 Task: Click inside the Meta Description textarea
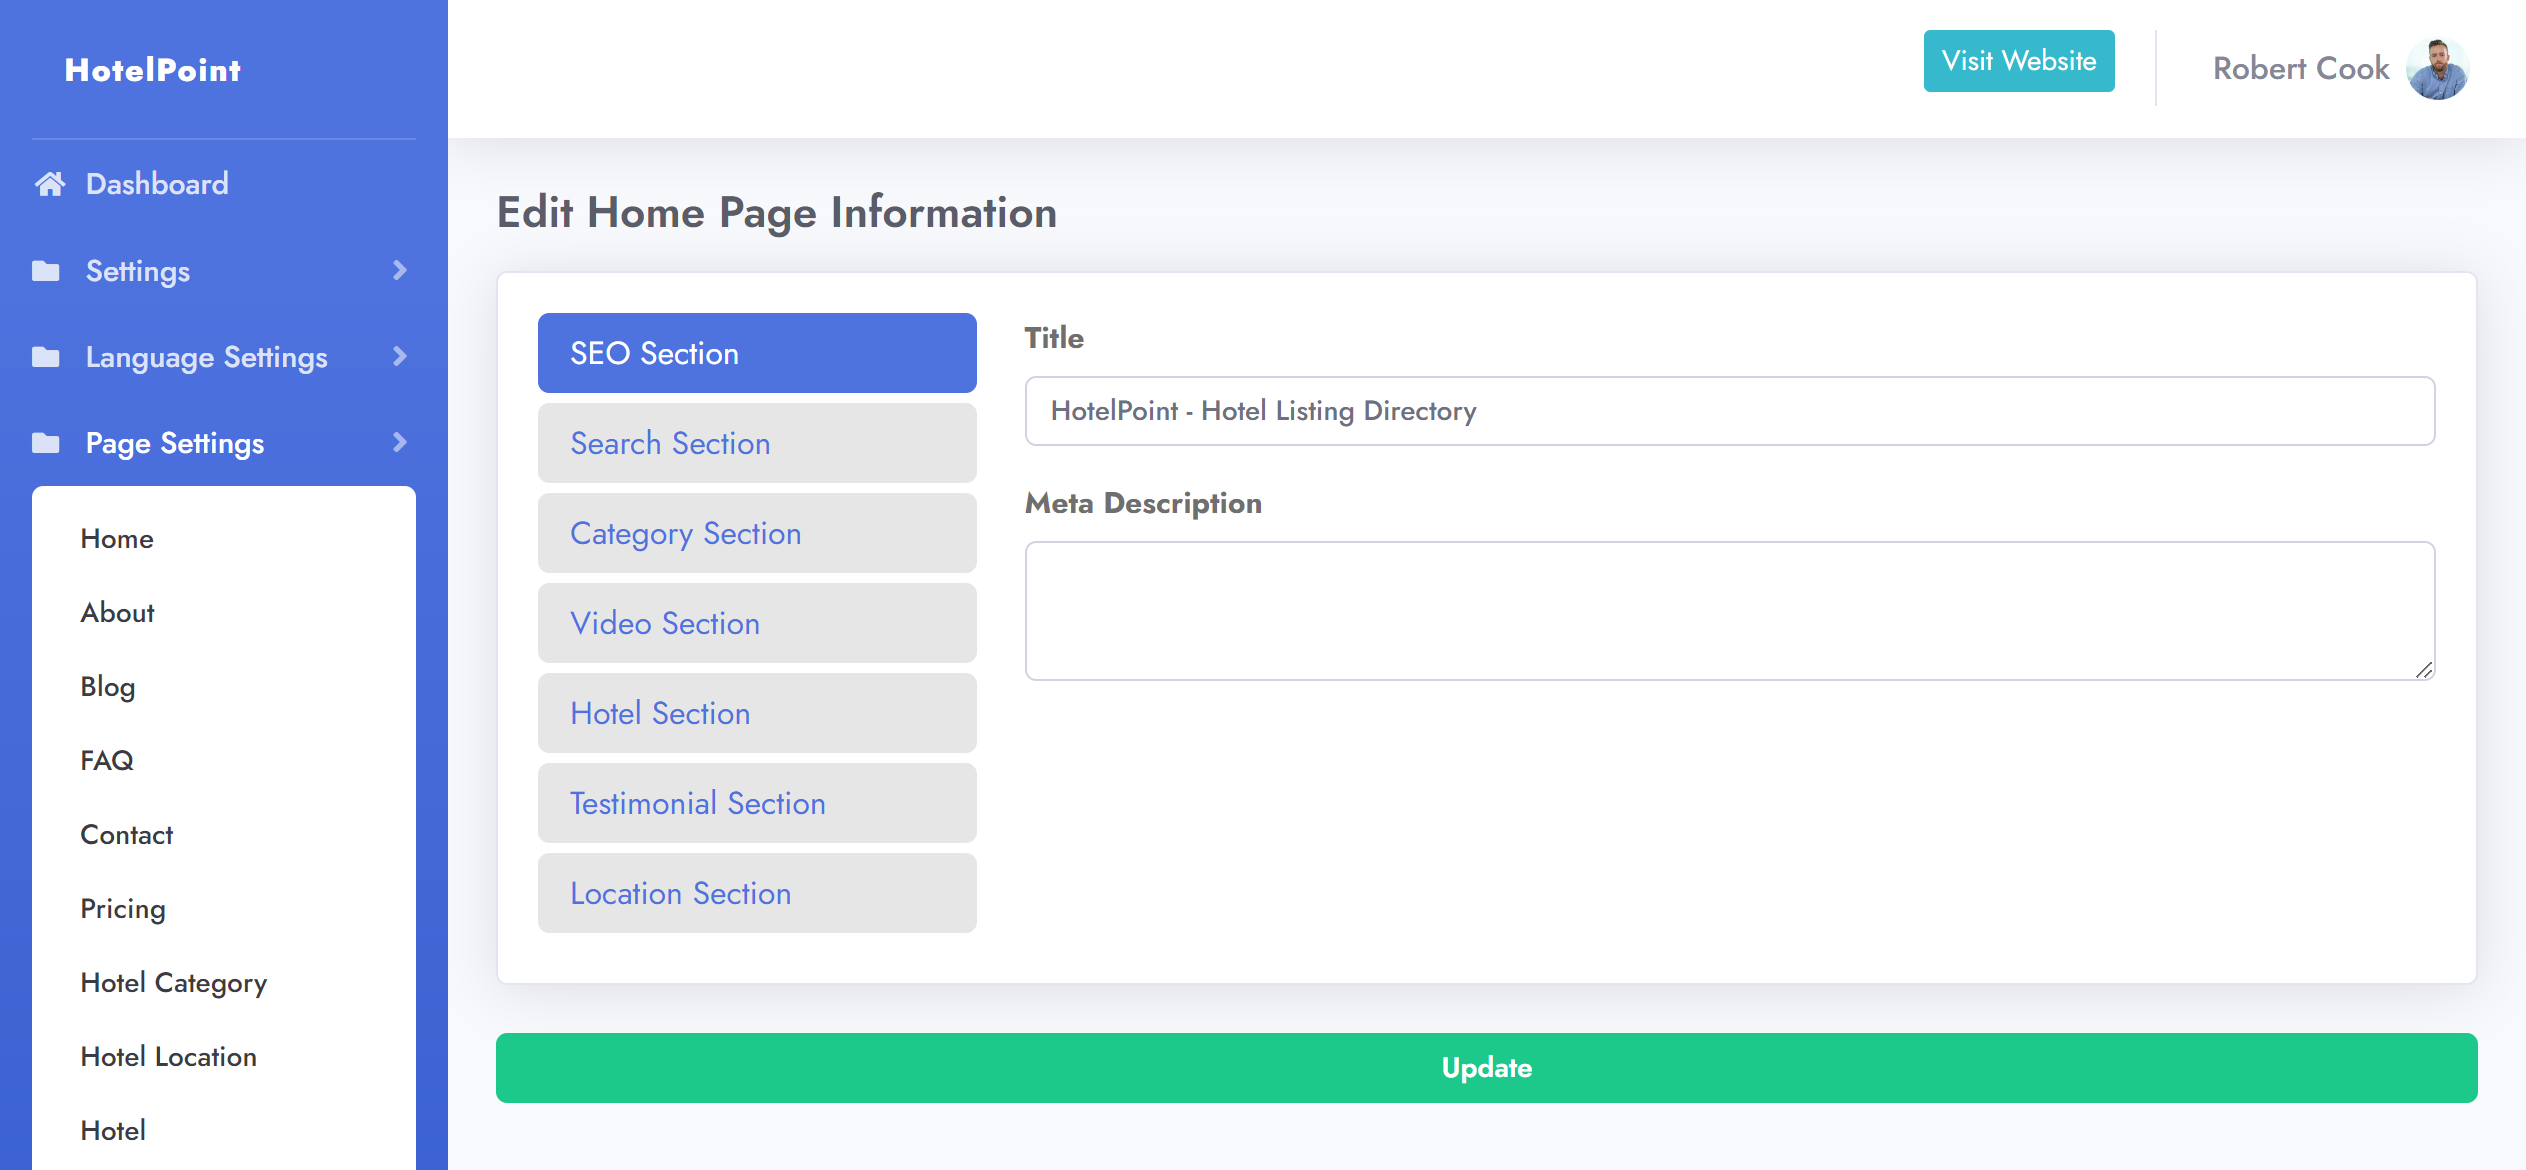coord(1729,610)
